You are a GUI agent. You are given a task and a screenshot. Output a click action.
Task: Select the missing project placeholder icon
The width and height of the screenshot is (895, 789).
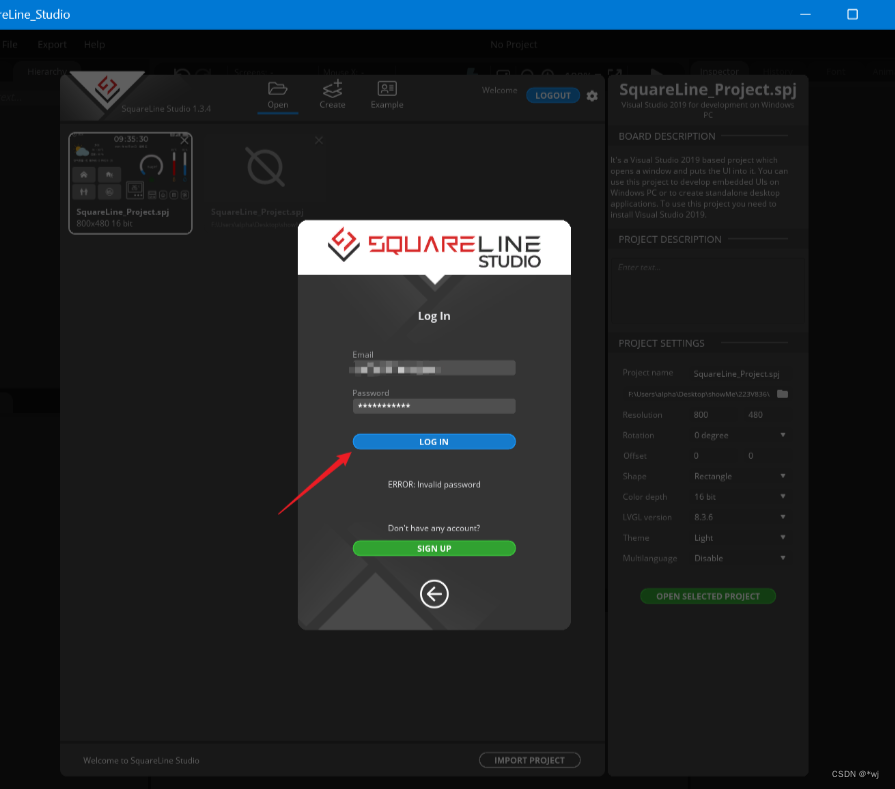tap(265, 167)
